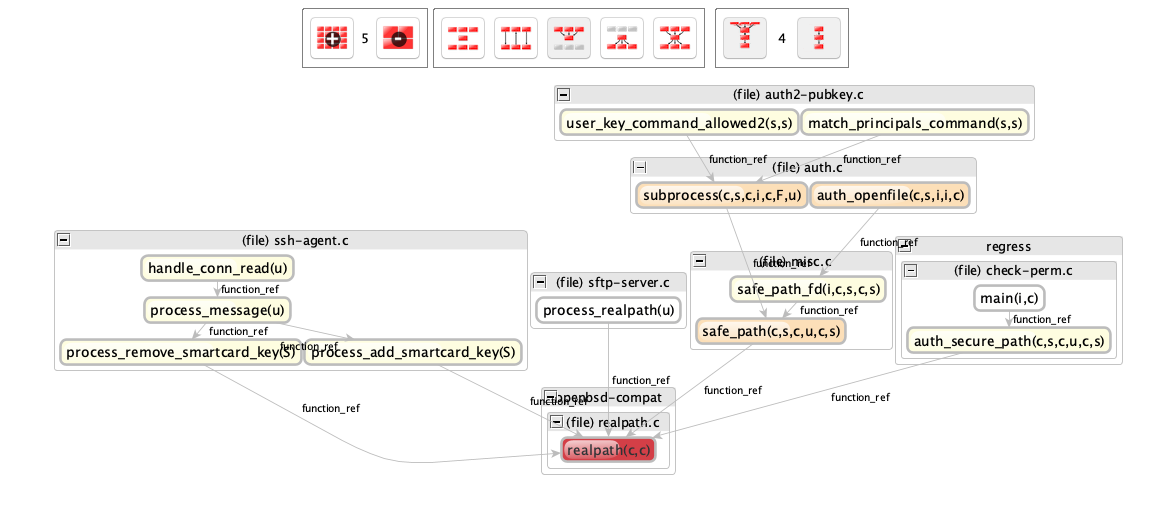
Task: Collapse the auth2-pubkey.c file group
Action: [x=564, y=94]
